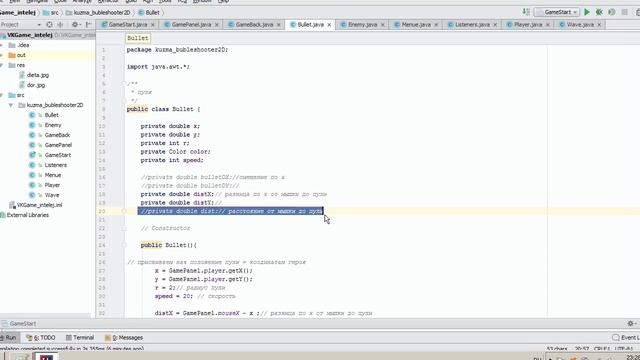Expand the out folder arrow

(2, 55)
